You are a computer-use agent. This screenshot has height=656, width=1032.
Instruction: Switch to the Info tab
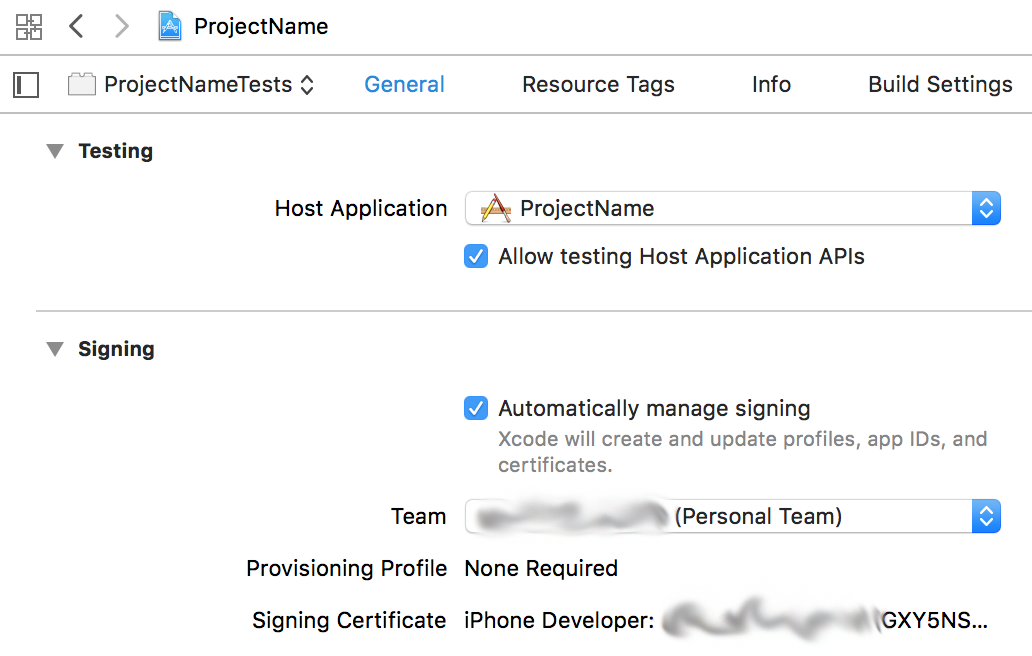[771, 84]
